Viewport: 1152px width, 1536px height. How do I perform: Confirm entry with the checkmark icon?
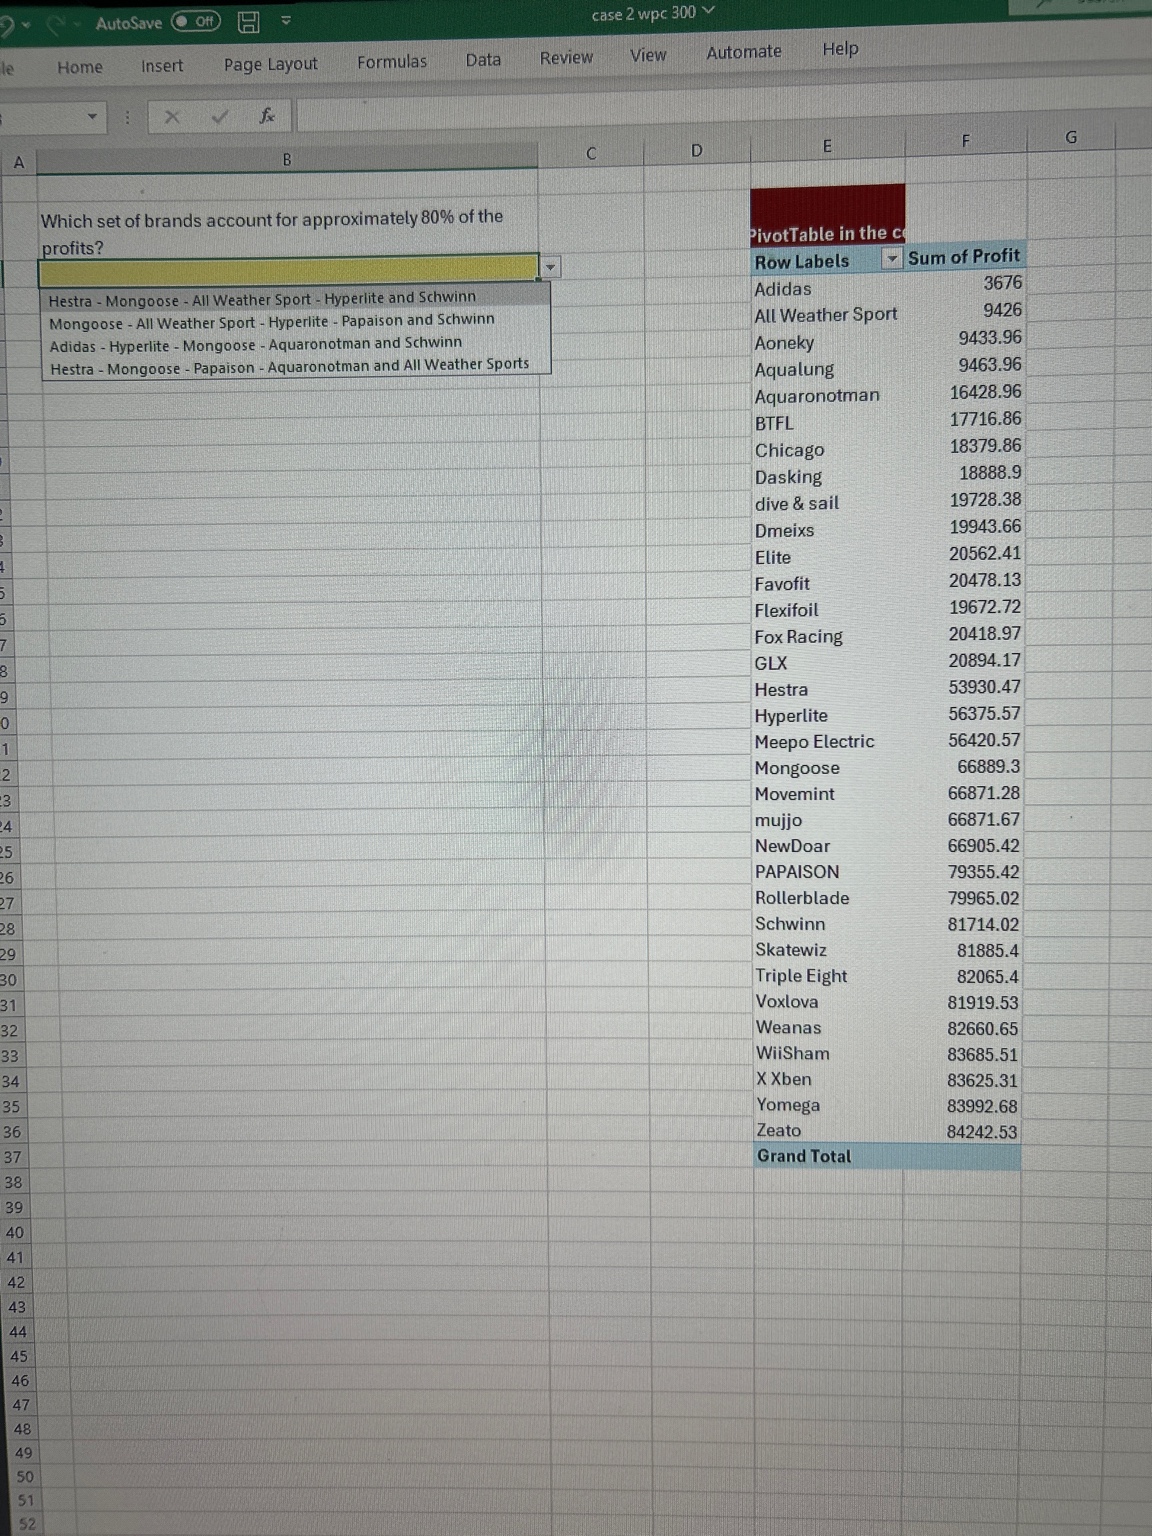[x=218, y=116]
